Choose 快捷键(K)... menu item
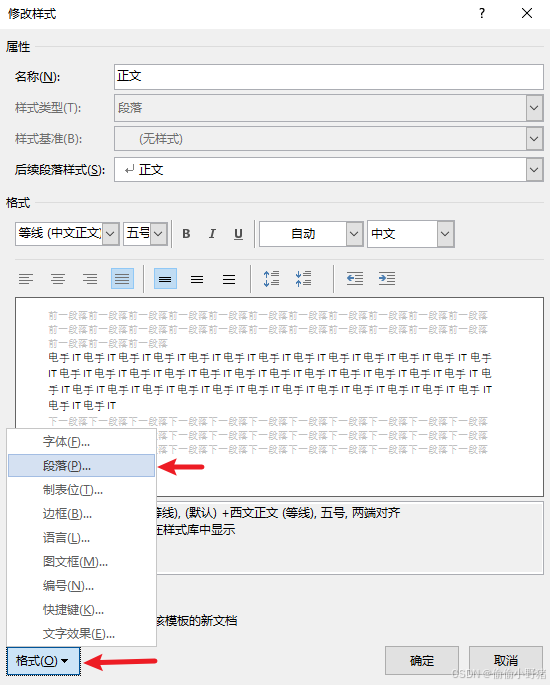The width and height of the screenshot is (550, 685). click(x=82, y=609)
